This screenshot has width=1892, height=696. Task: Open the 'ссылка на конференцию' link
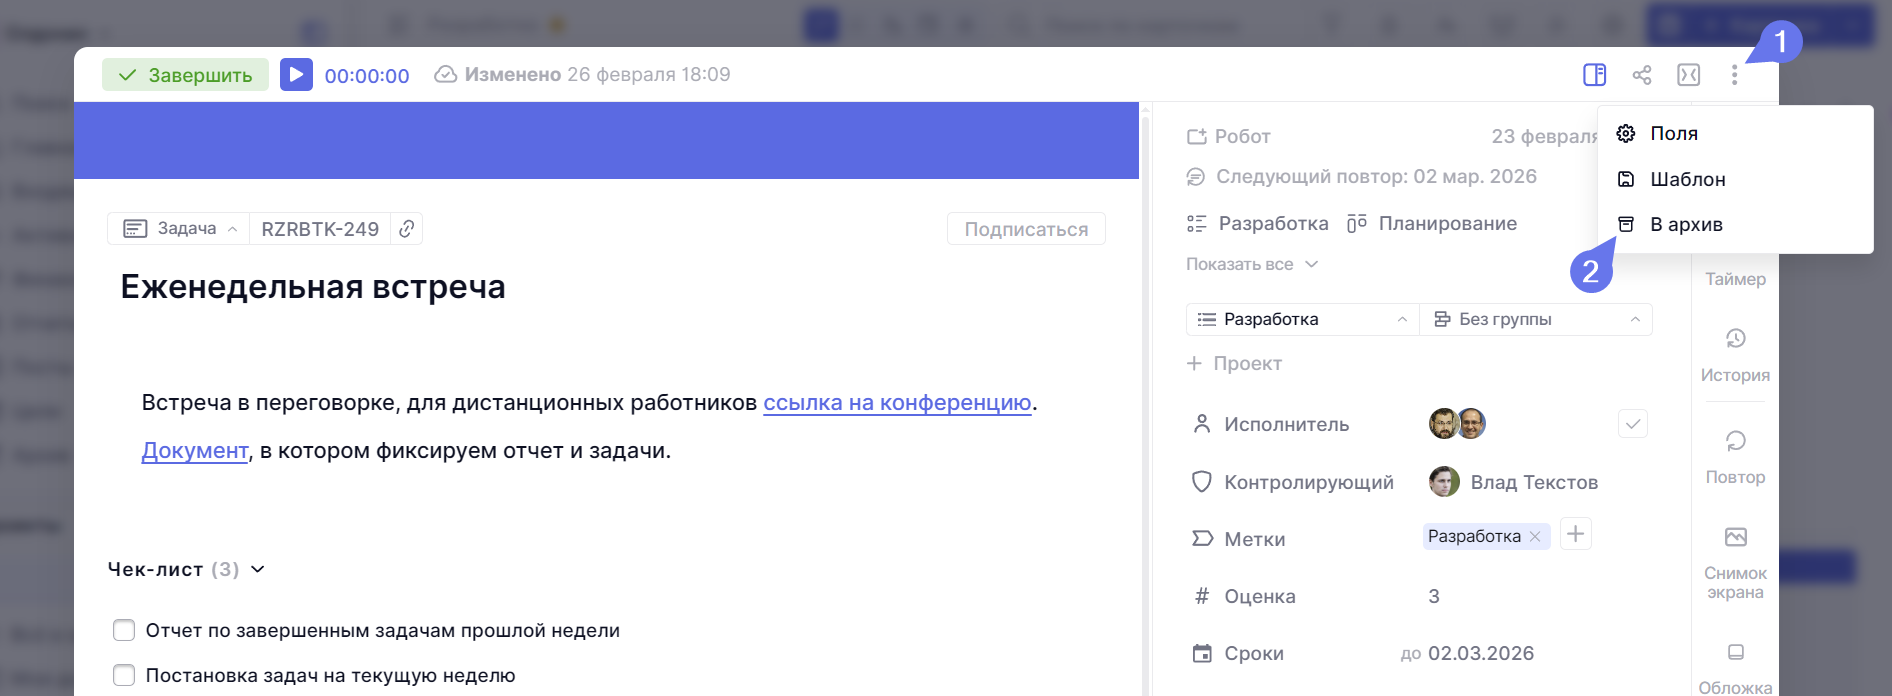(897, 402)
